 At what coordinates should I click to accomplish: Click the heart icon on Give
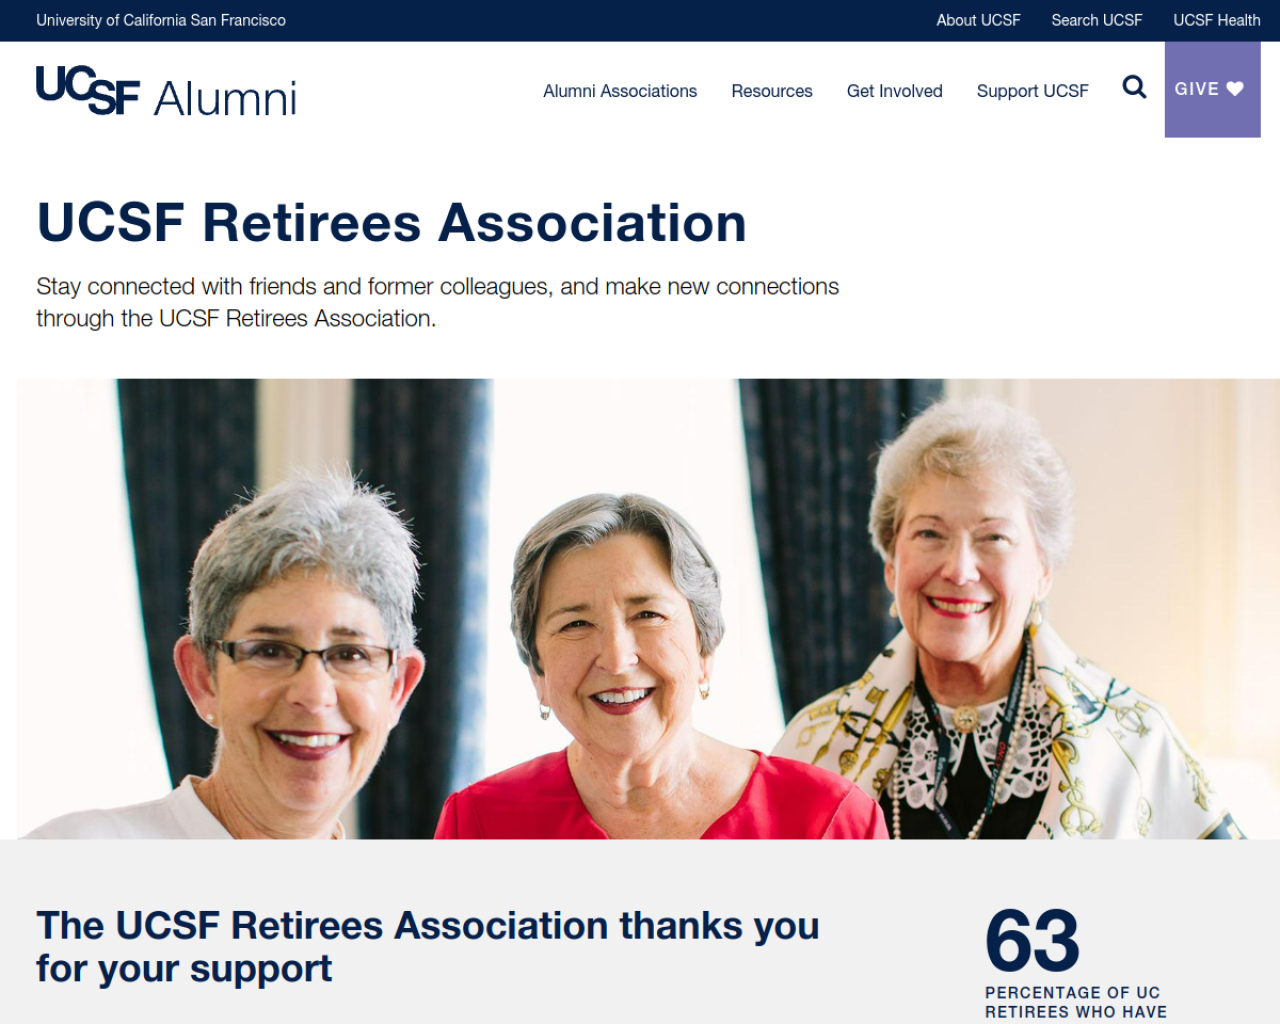[x=1235, y=89]
